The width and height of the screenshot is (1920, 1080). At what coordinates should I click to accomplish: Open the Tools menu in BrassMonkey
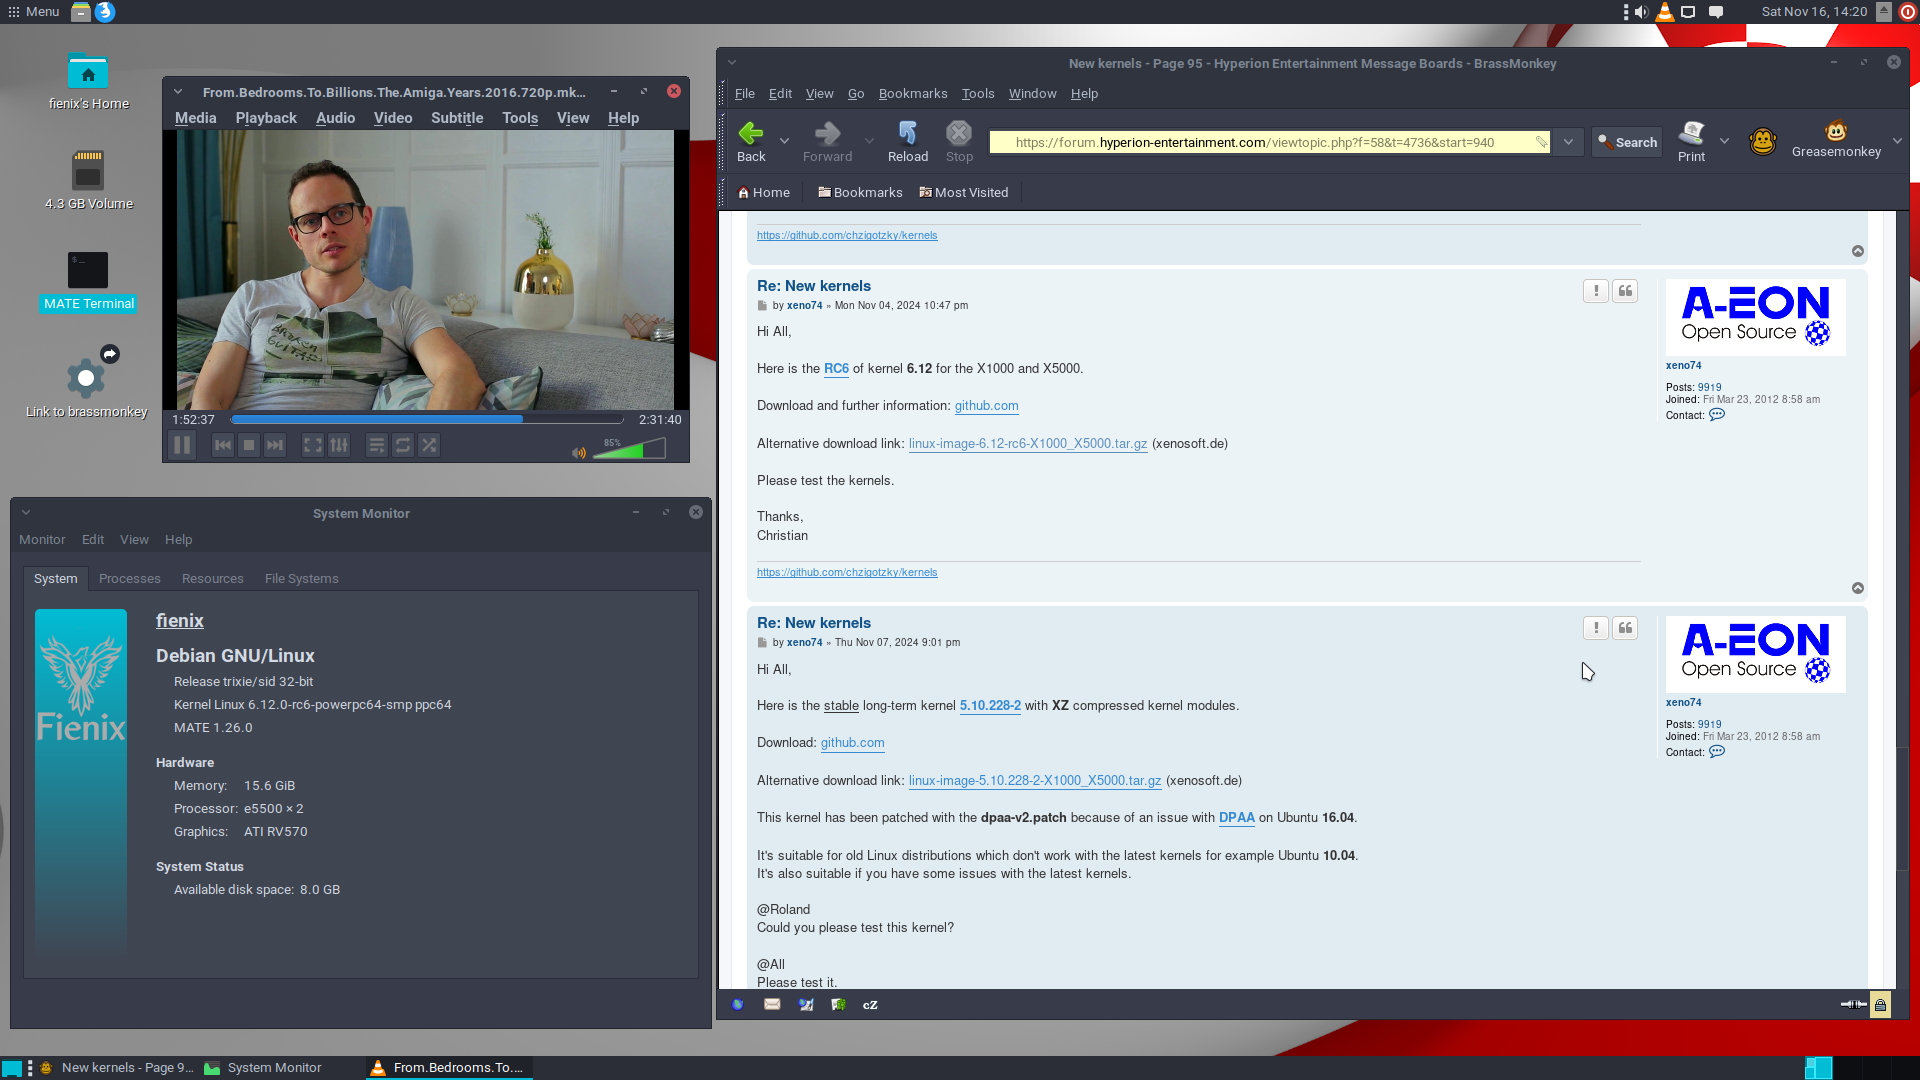[978, 94]
